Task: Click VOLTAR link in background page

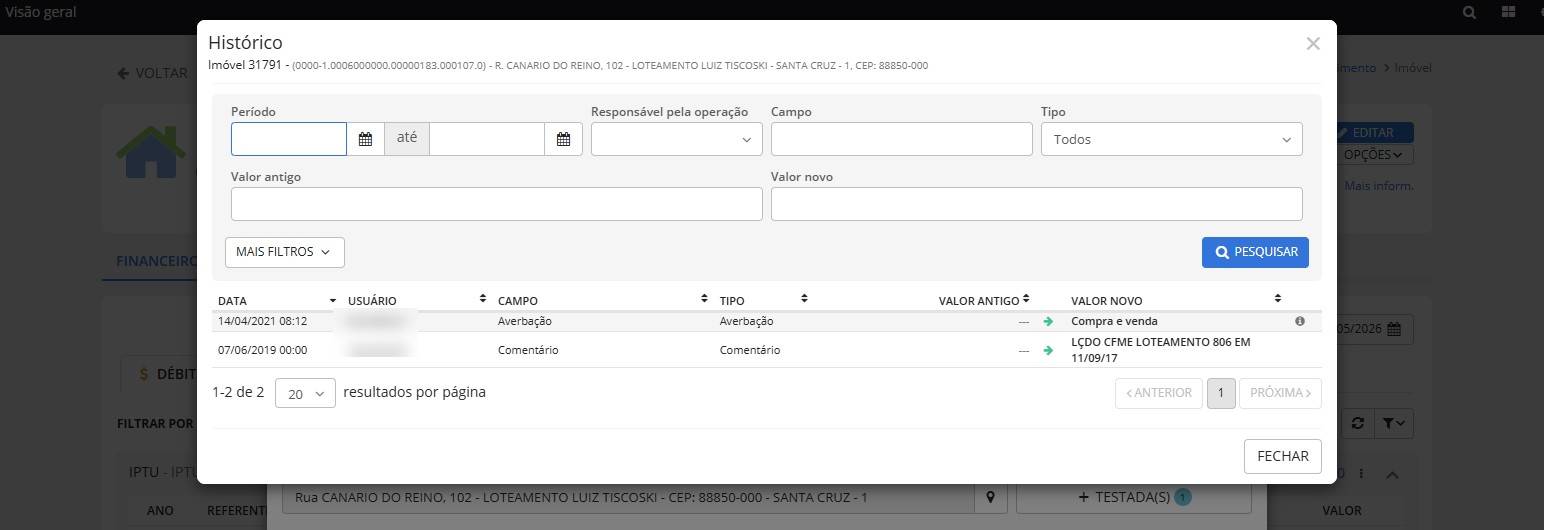Action: tap(152, 73)
